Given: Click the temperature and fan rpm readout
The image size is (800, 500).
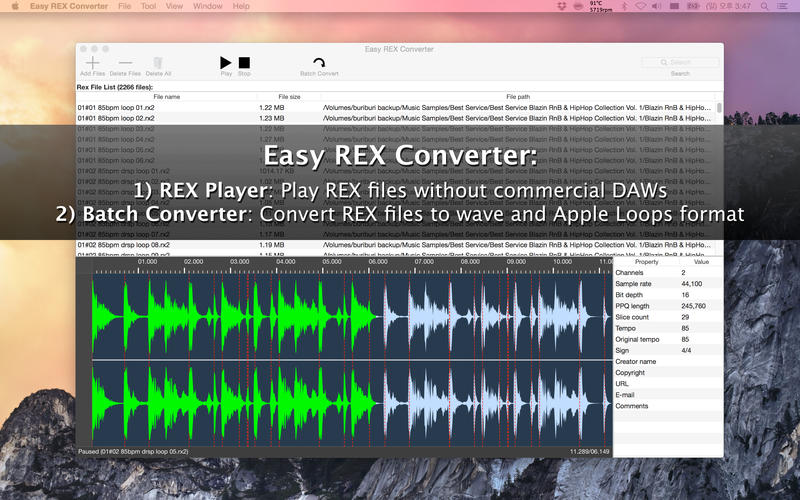Looking at the screenshot, I should [600, 6].
